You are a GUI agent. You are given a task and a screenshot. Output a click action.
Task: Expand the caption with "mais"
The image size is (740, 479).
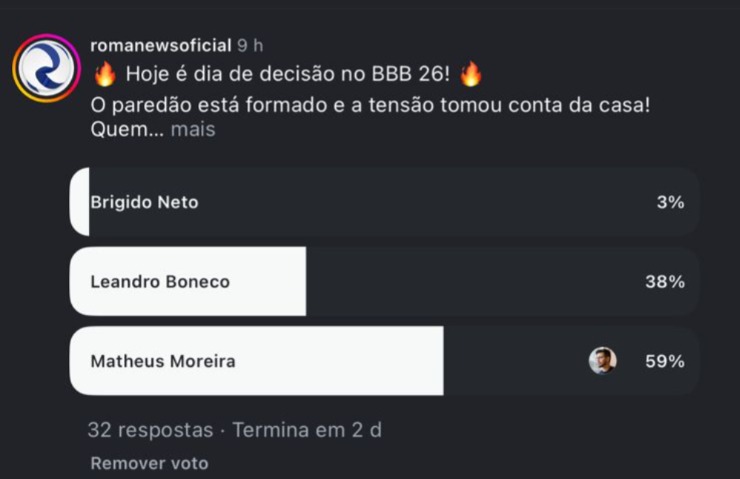click(x=193, y=130)
